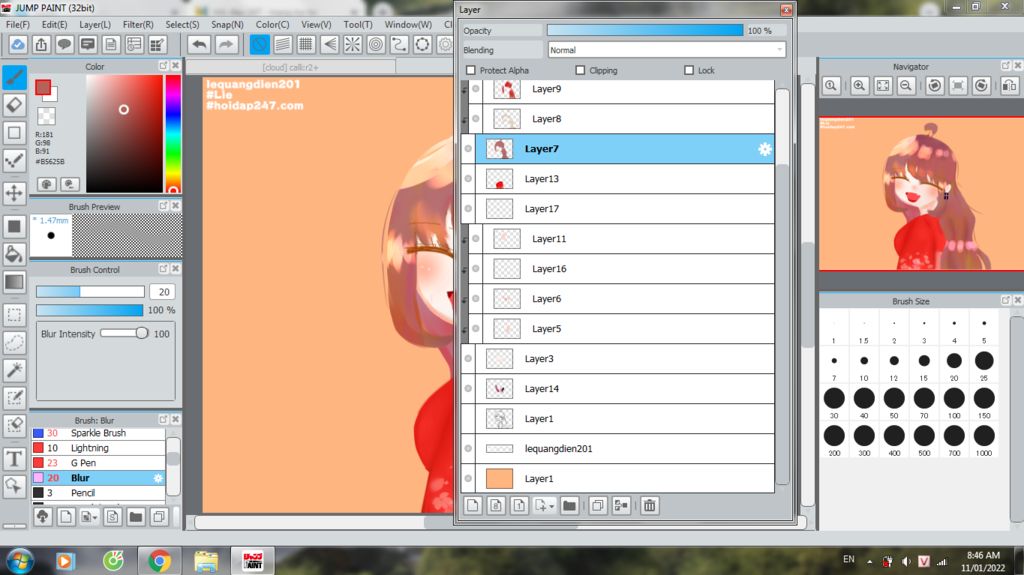Open the Window menu
This screenshot has width=1024, height=575.
tap(408, 24)
